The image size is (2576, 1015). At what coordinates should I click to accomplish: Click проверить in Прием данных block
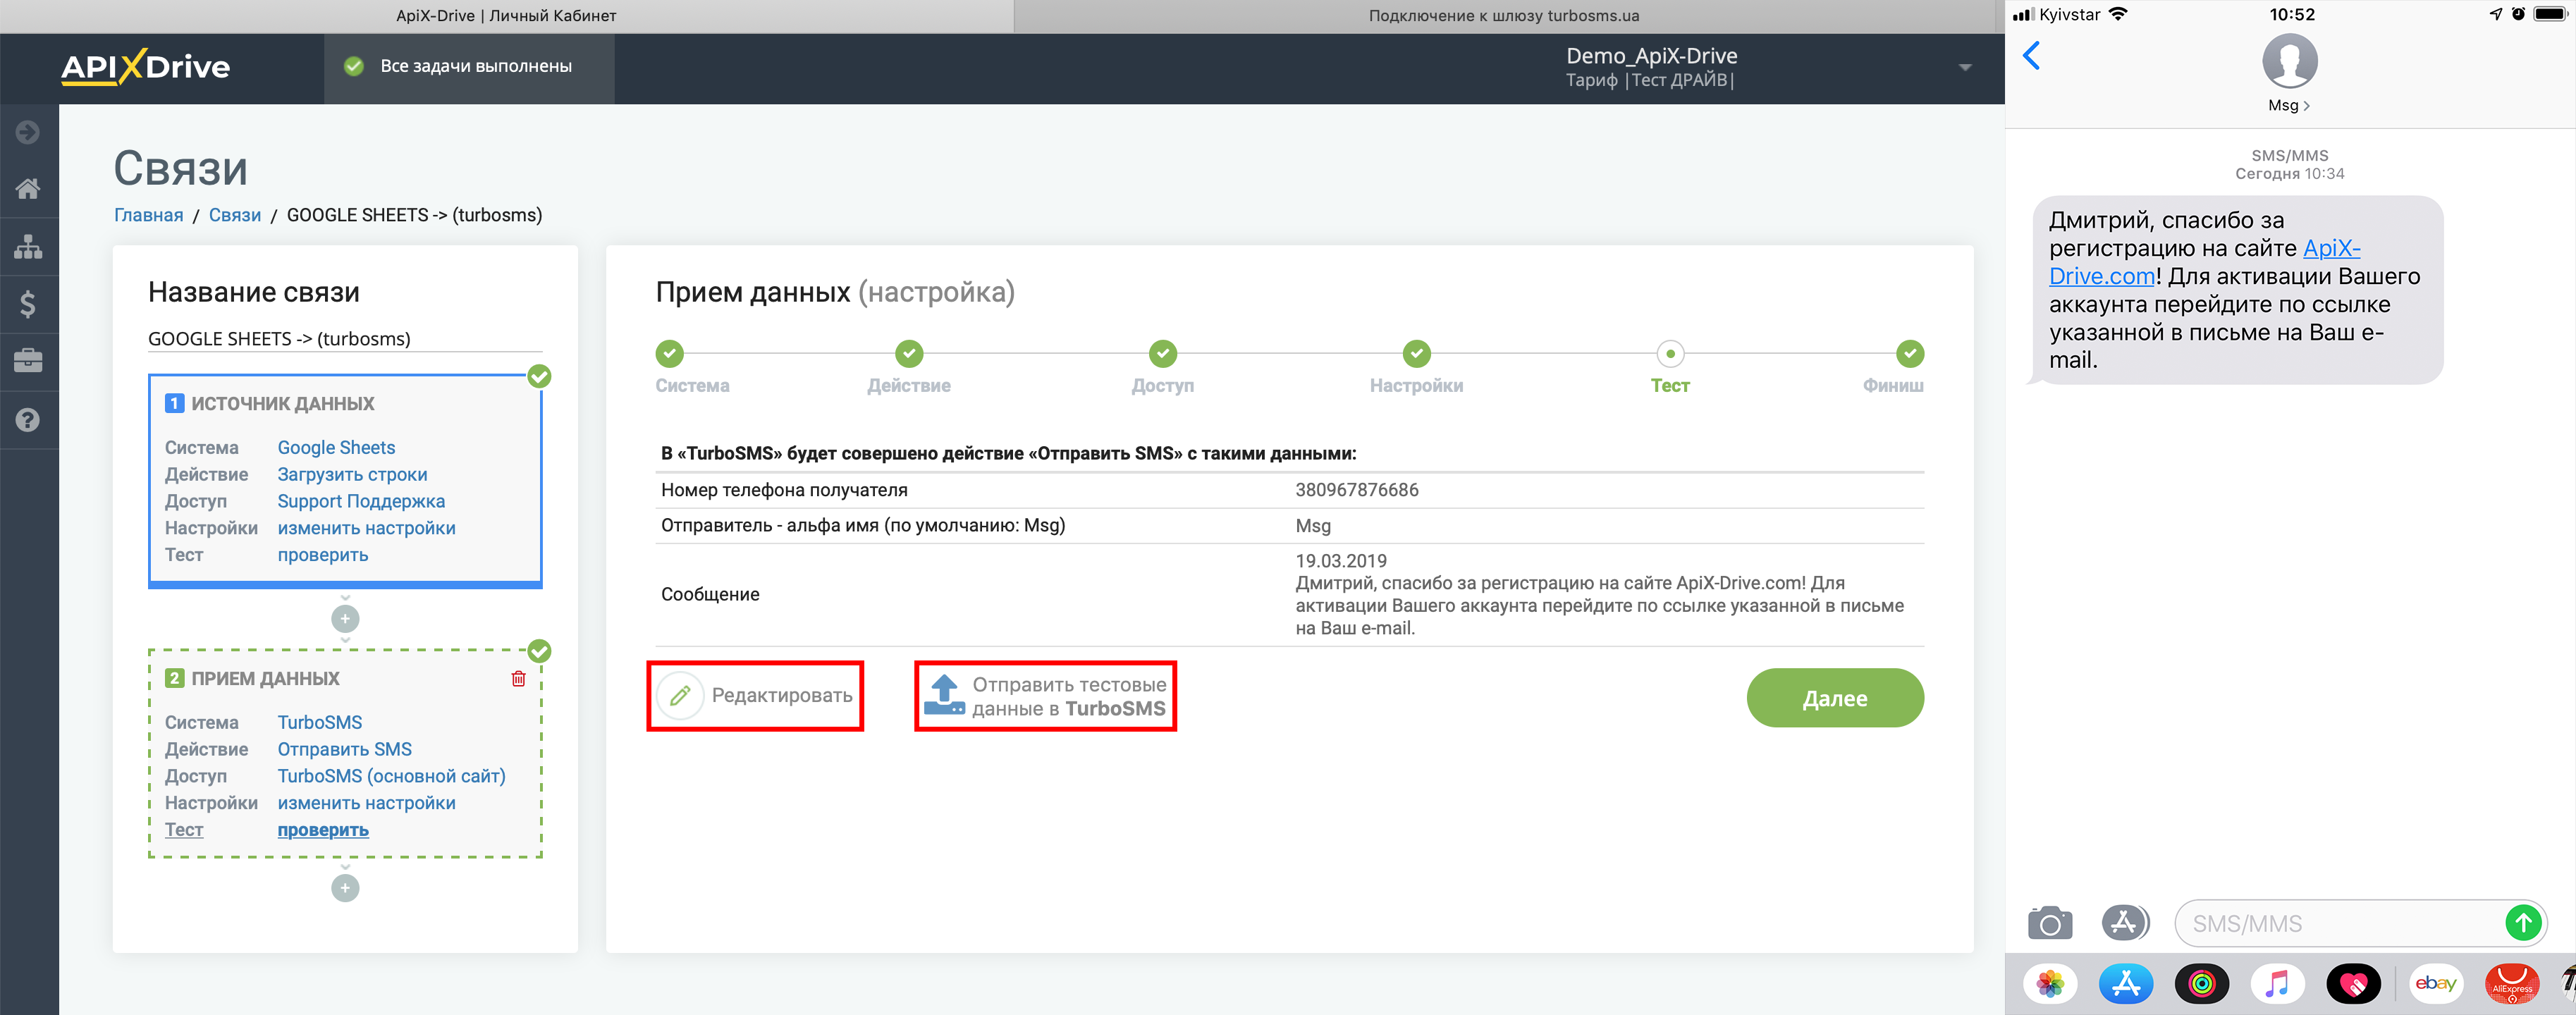[x=323, y=830]
